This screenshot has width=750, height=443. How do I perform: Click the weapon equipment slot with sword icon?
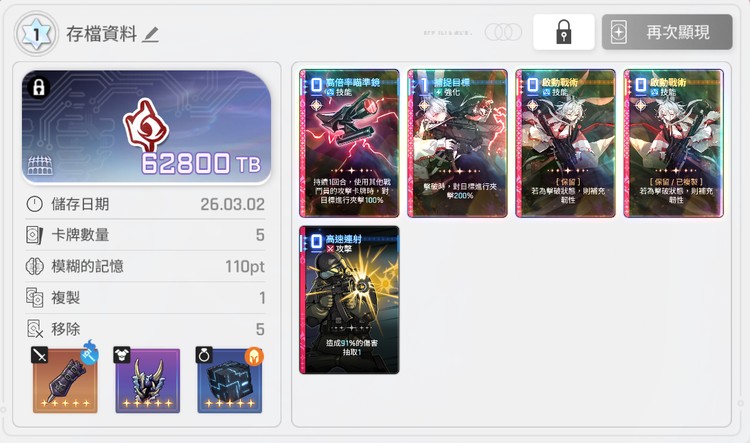point(65,380)
